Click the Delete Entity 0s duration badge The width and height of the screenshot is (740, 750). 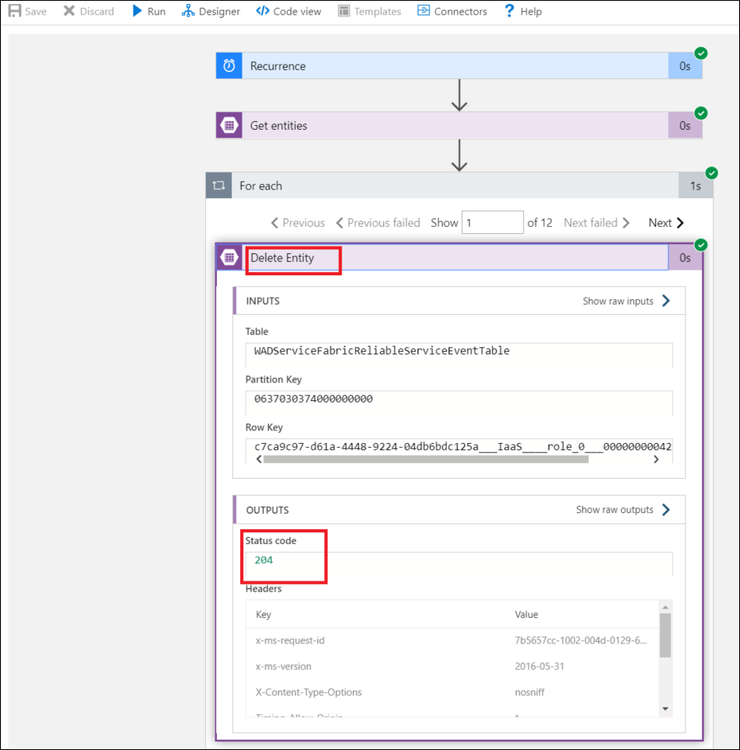[685, 257]
